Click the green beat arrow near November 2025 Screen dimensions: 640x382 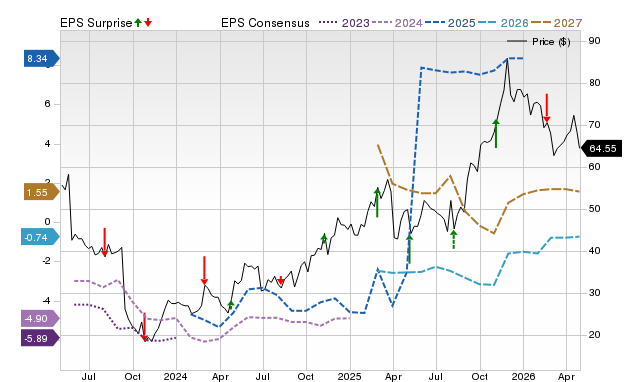coord(496,133)
